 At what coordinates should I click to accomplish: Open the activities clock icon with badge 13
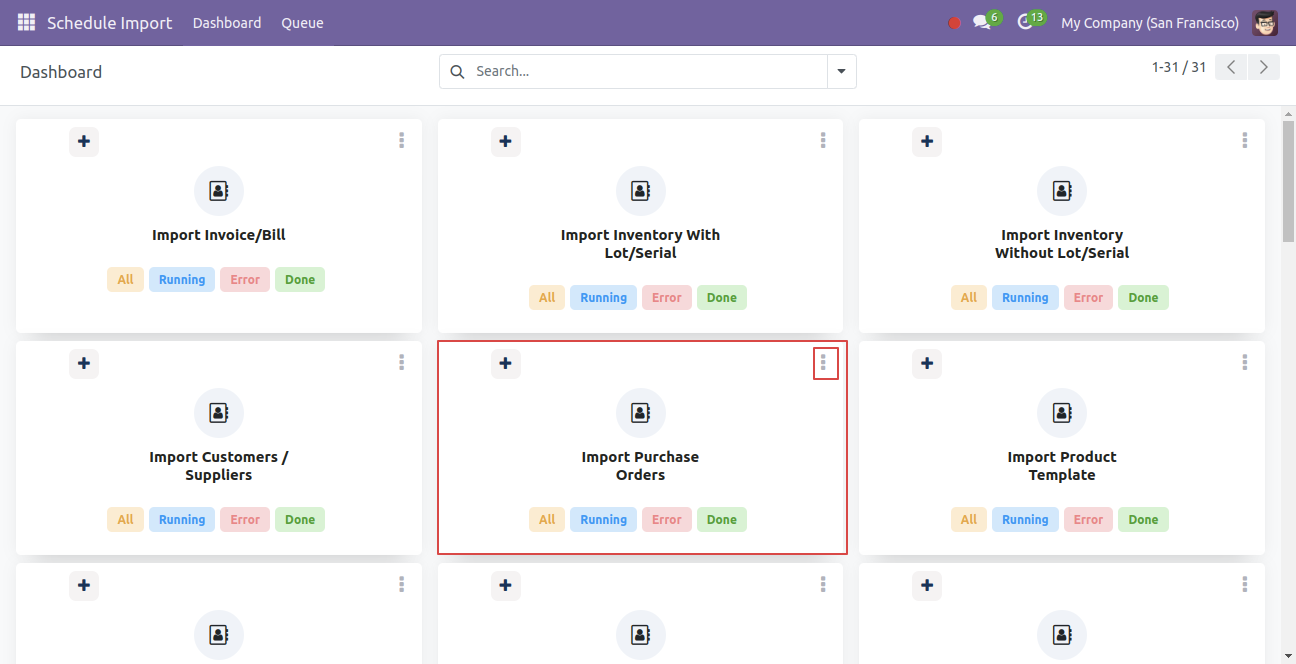coord(1031,21)
